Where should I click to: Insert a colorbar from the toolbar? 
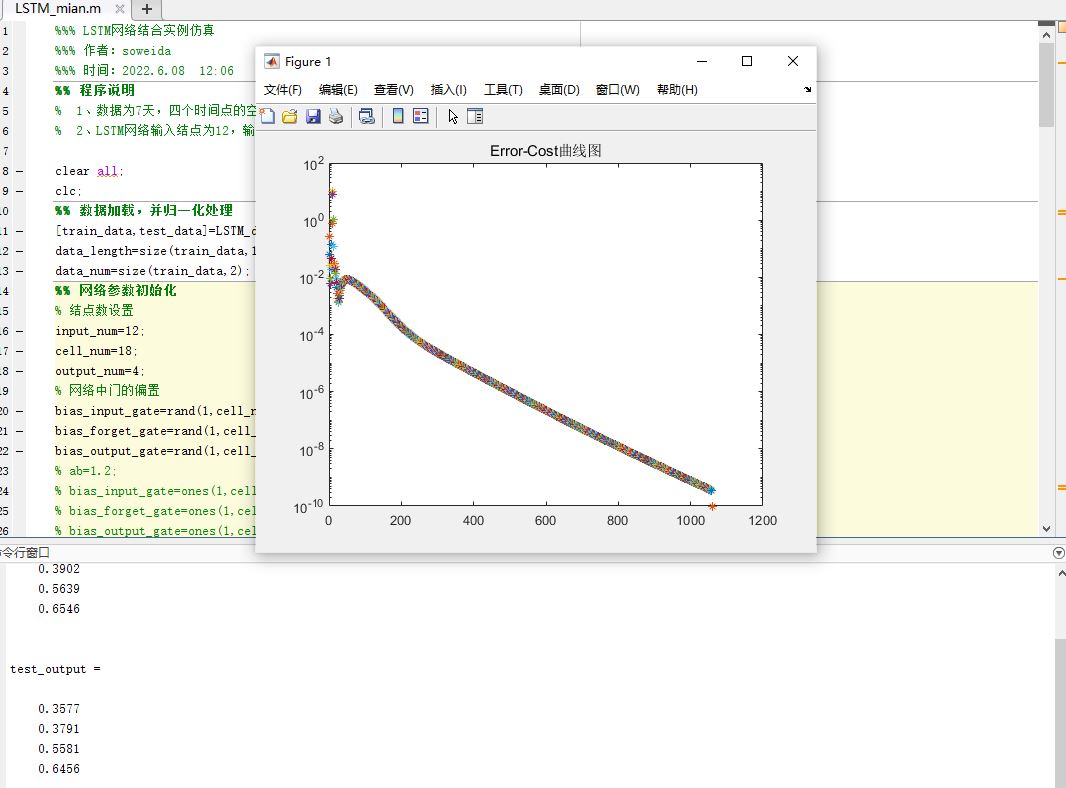[398, 116]
